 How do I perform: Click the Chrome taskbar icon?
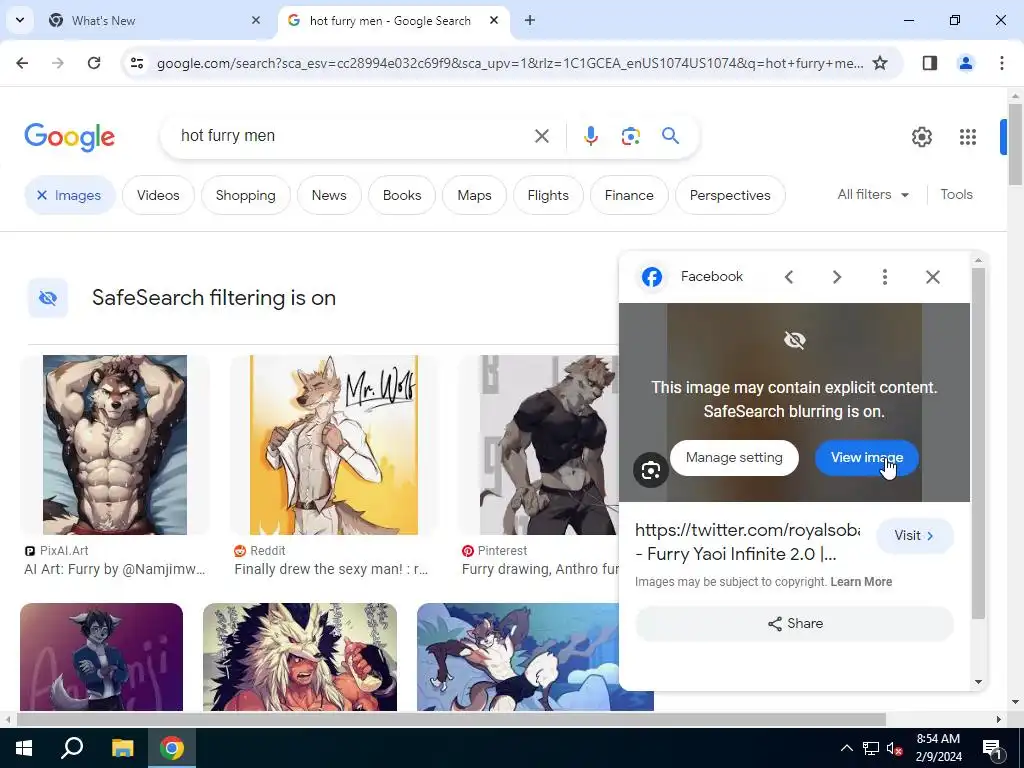pos(172,748)
